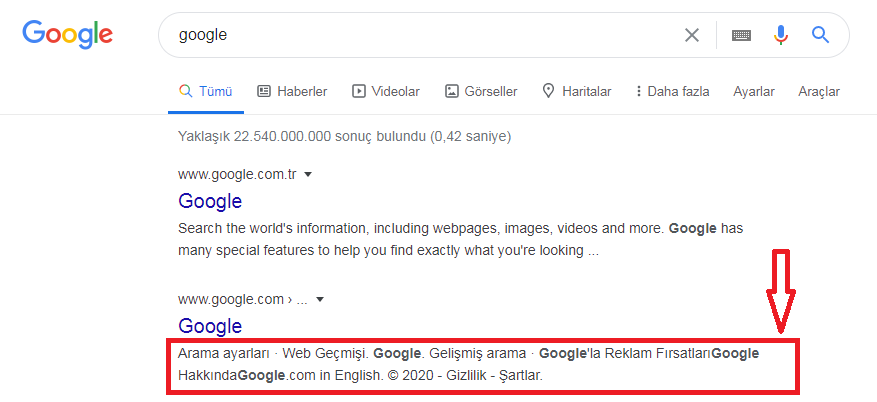
Task: Open the Araçlar tools option
Action: (x=819, y=91)
